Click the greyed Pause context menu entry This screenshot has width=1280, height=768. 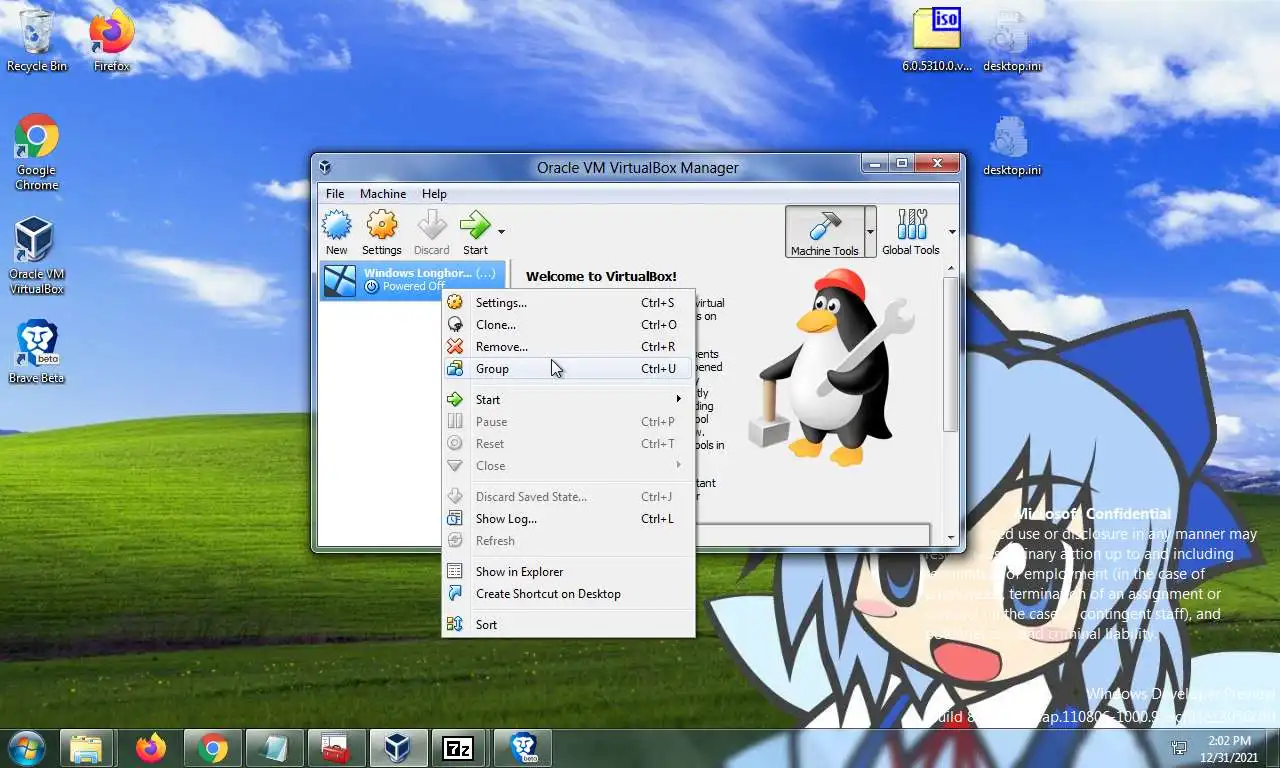point(568,422)
